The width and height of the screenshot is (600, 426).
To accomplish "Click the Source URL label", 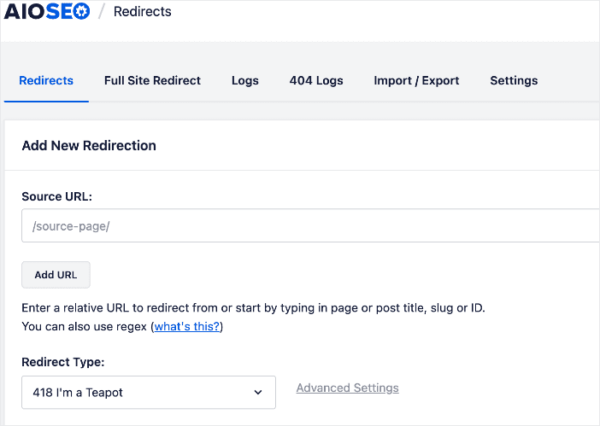I will 57,196.
